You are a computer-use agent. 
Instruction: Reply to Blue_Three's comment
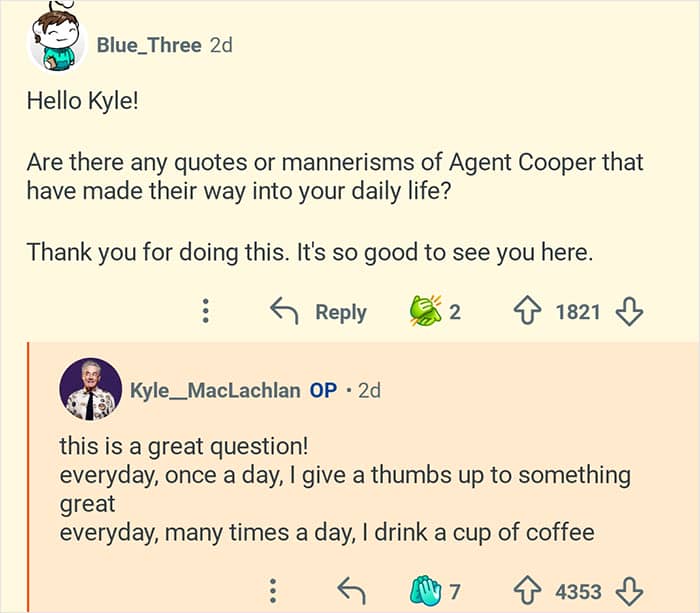[x=340, y=312]
